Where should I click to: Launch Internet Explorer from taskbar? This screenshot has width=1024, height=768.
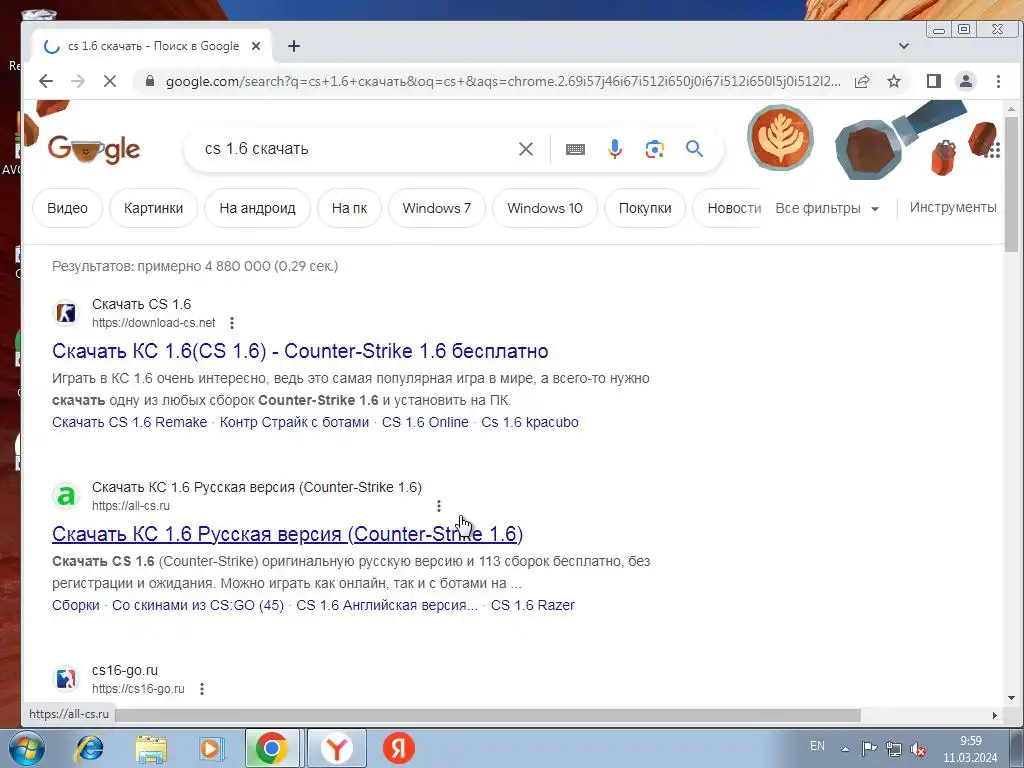click(89, 748)
